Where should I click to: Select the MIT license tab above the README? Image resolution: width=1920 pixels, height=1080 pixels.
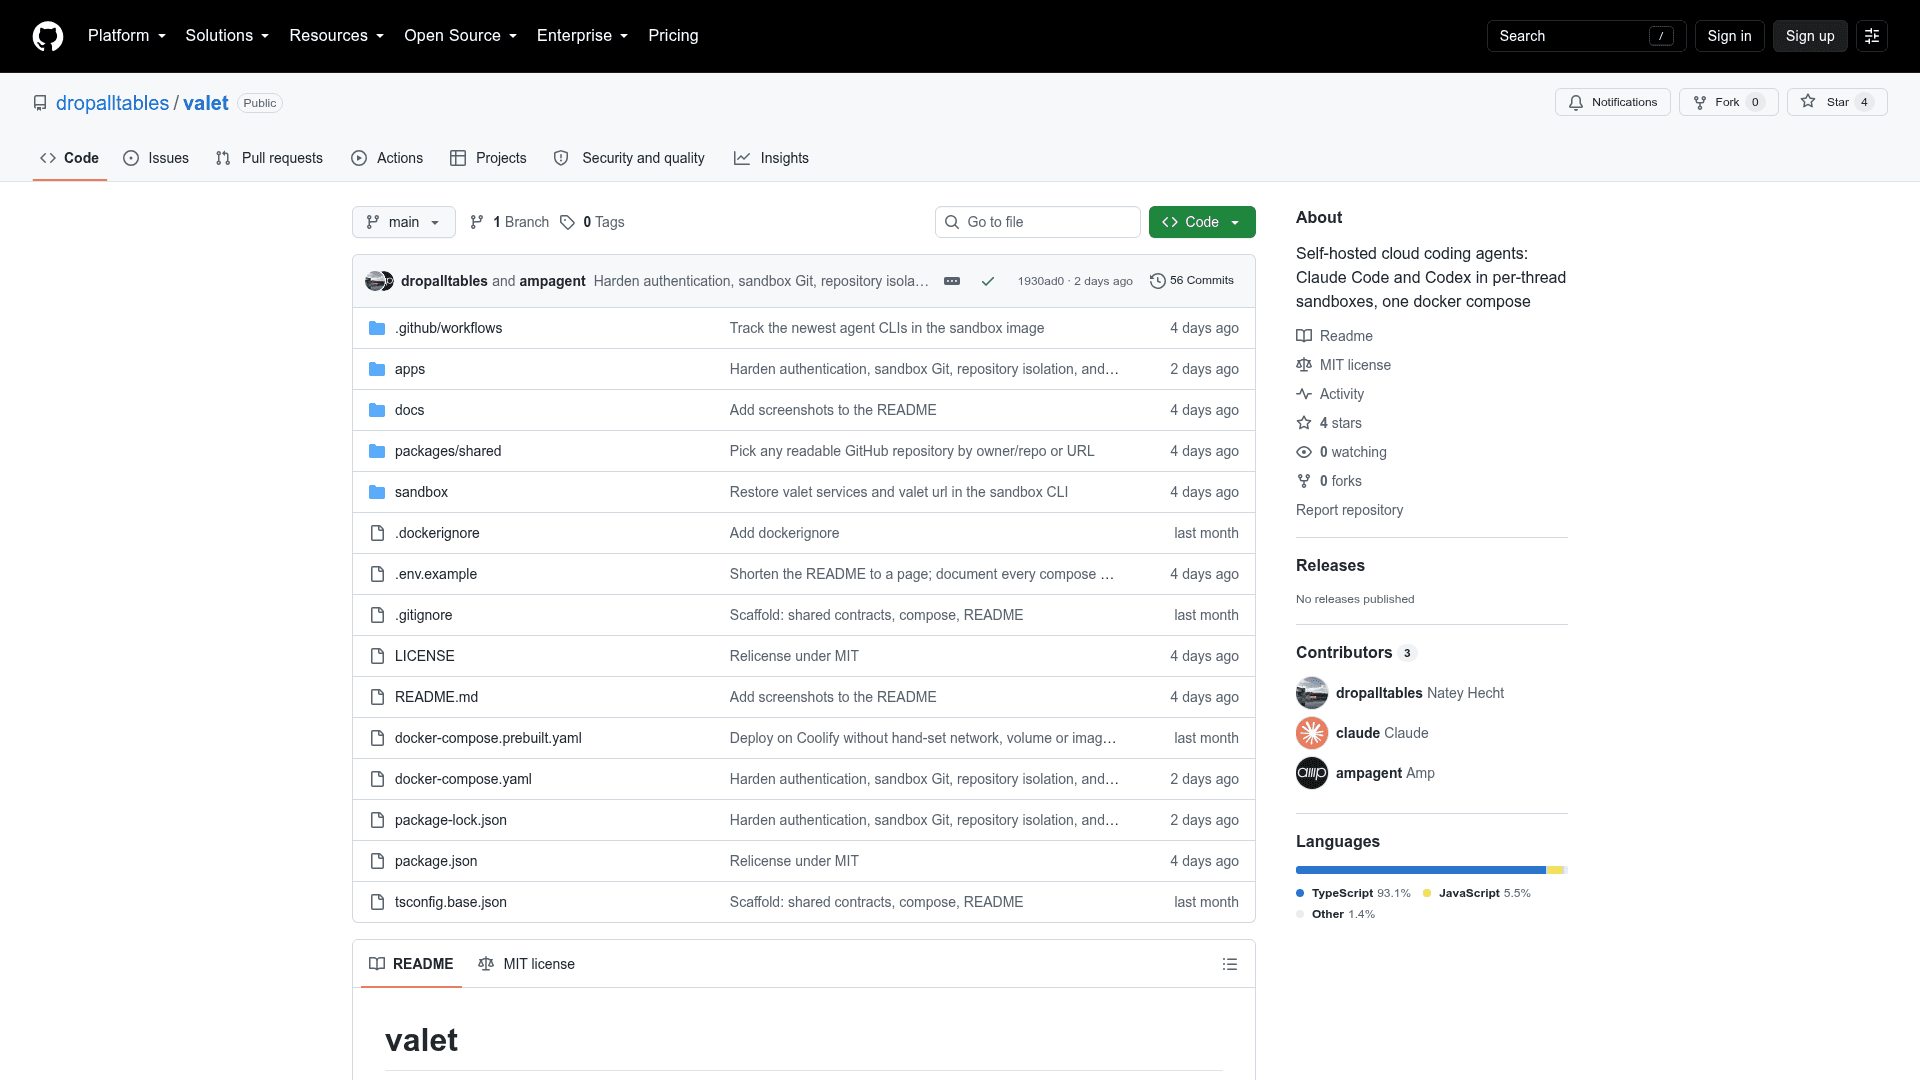526,964
